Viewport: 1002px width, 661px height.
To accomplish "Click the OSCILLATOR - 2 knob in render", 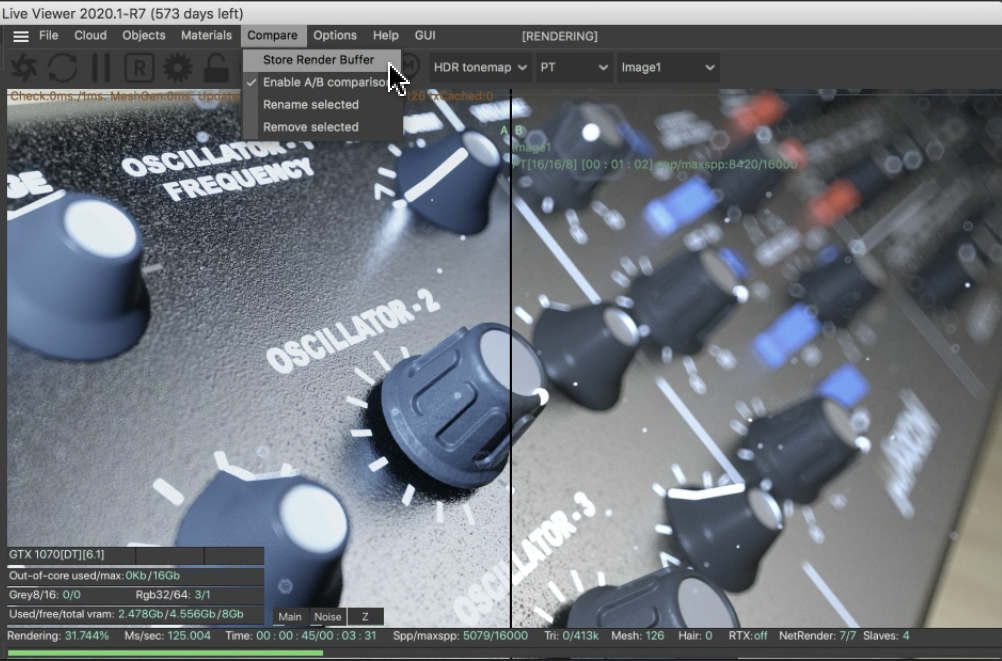I will point(465,406).
